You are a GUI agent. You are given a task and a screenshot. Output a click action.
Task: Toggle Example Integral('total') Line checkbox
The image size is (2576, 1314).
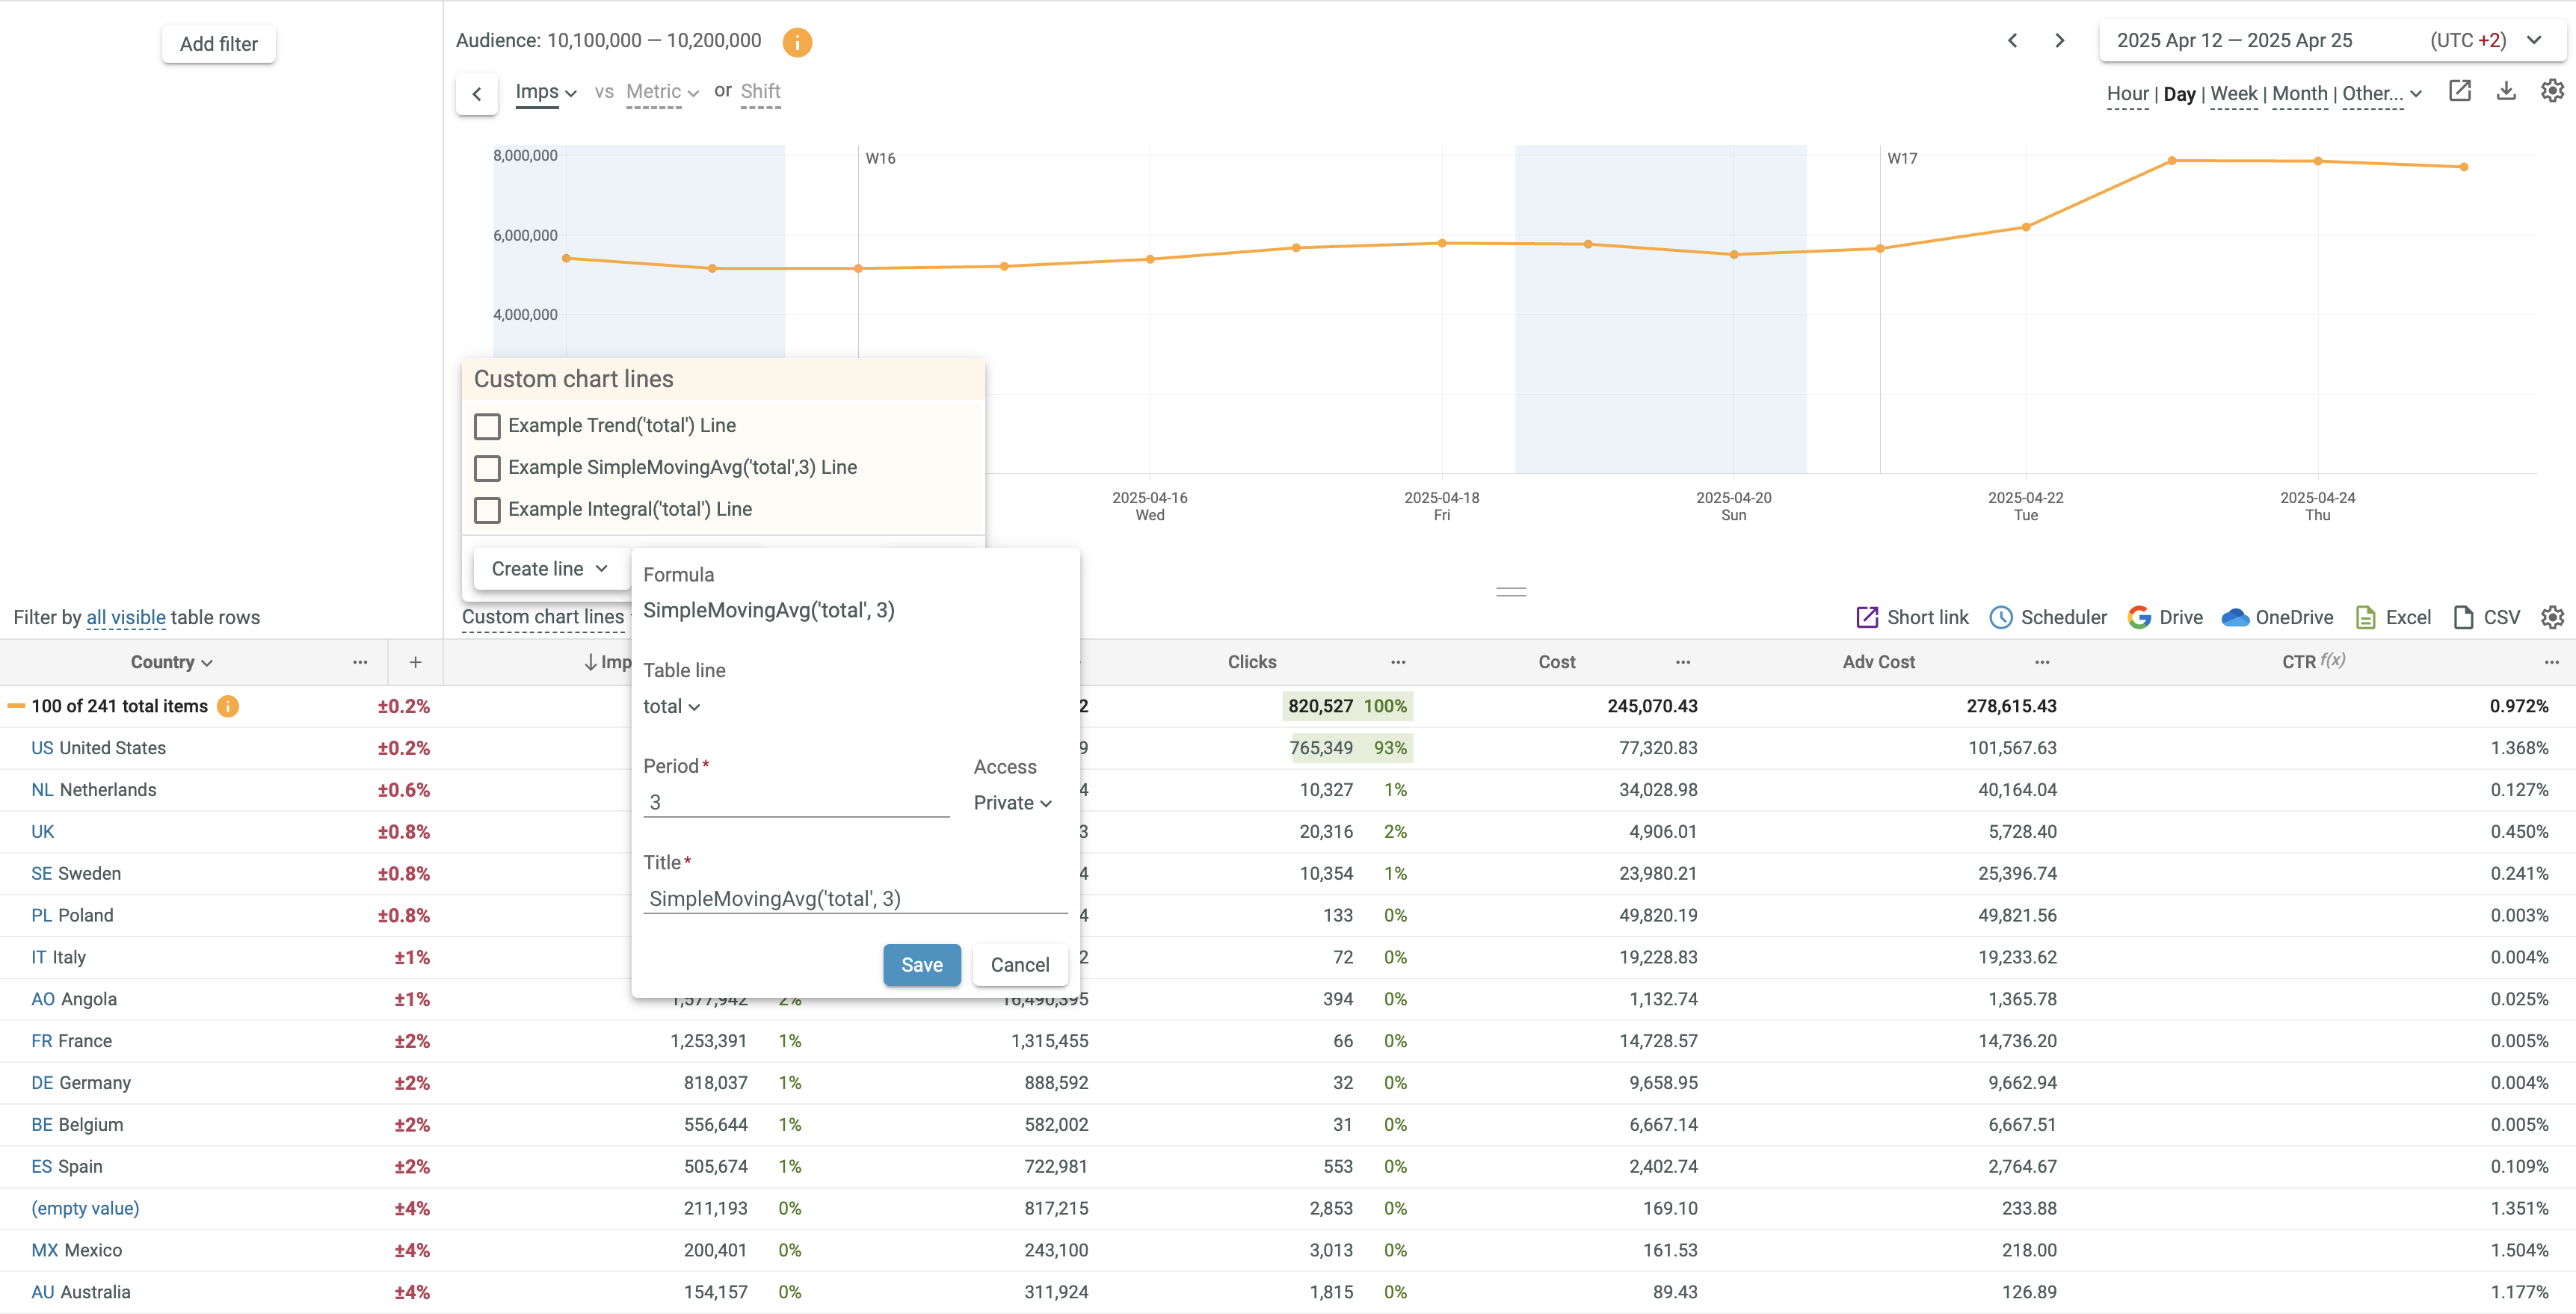point(487,510)
